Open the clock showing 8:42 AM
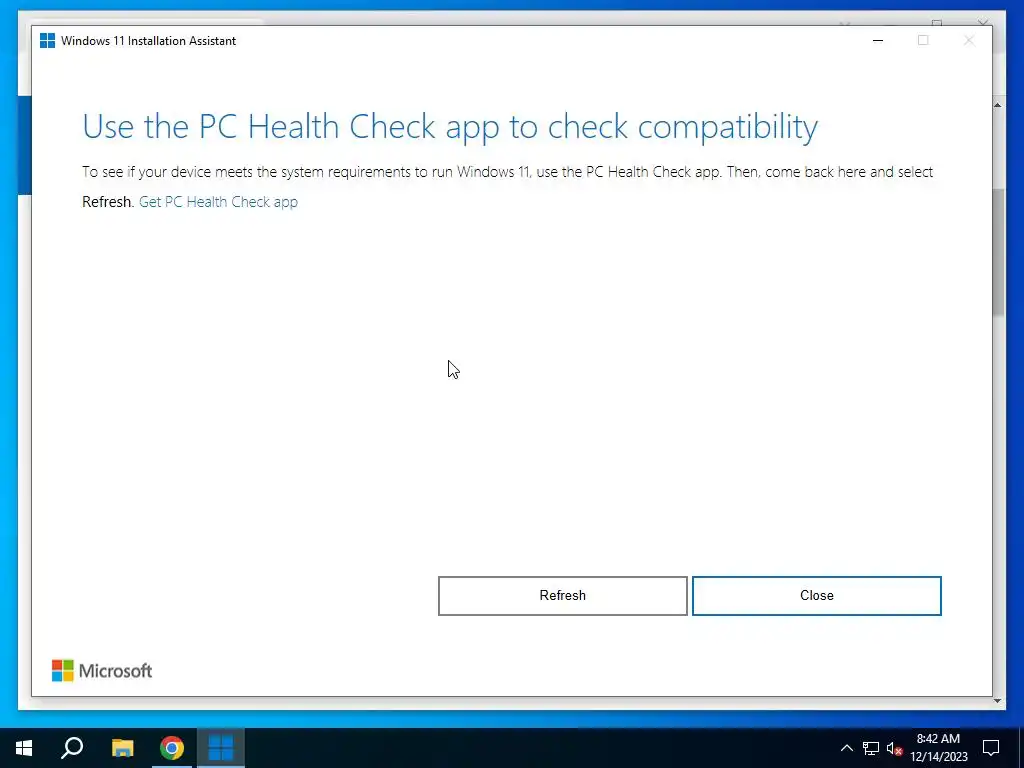 [x=938, y=748]
